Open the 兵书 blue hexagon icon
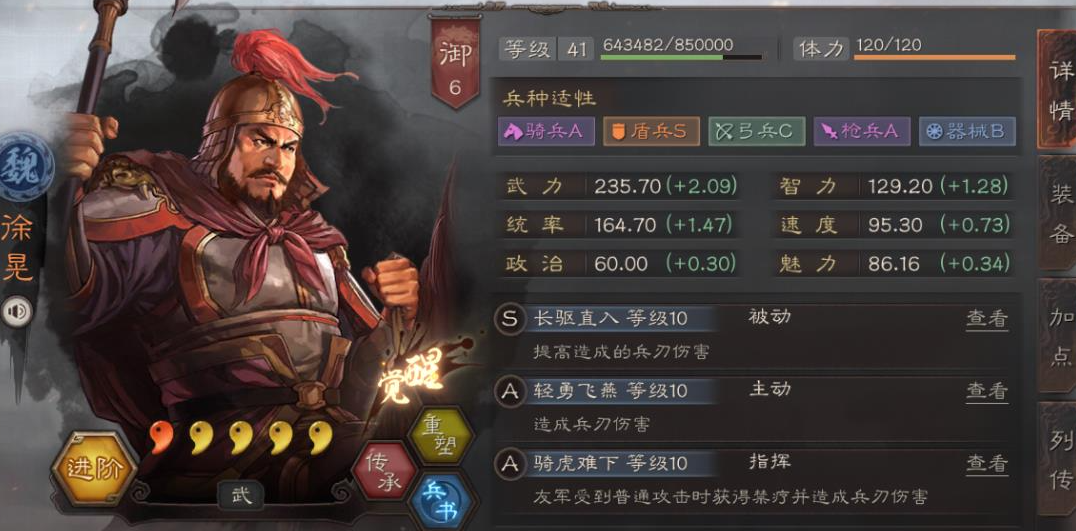Image resolution: width=1076 pixels, height=531 pixels. pyautogui.click(x=441, y=502)
